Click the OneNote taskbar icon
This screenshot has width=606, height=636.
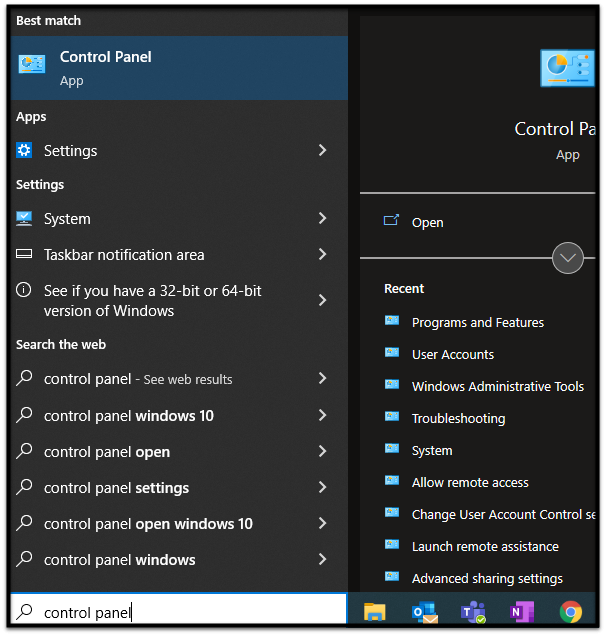coord(522,612)
